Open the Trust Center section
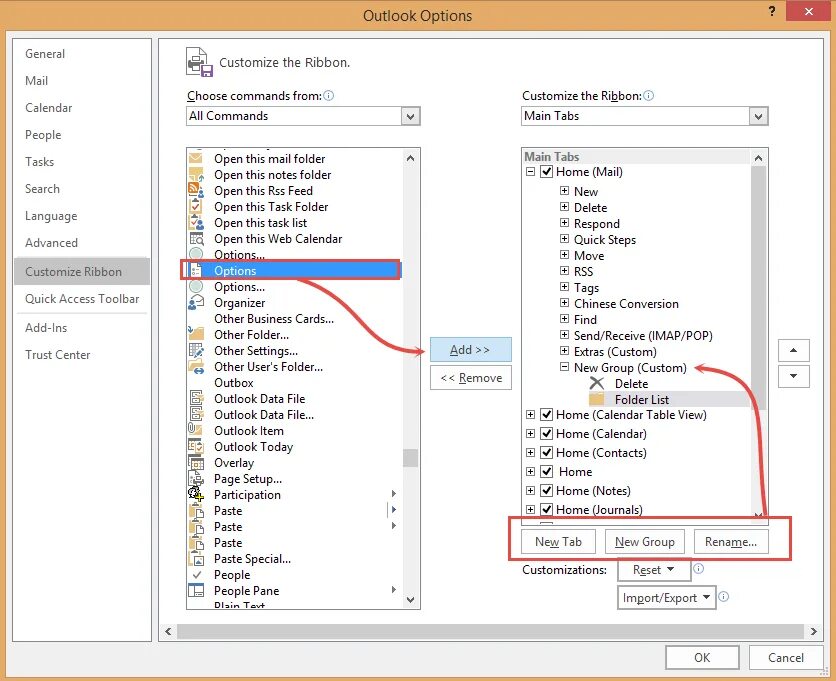 click(x=57, y=354)
